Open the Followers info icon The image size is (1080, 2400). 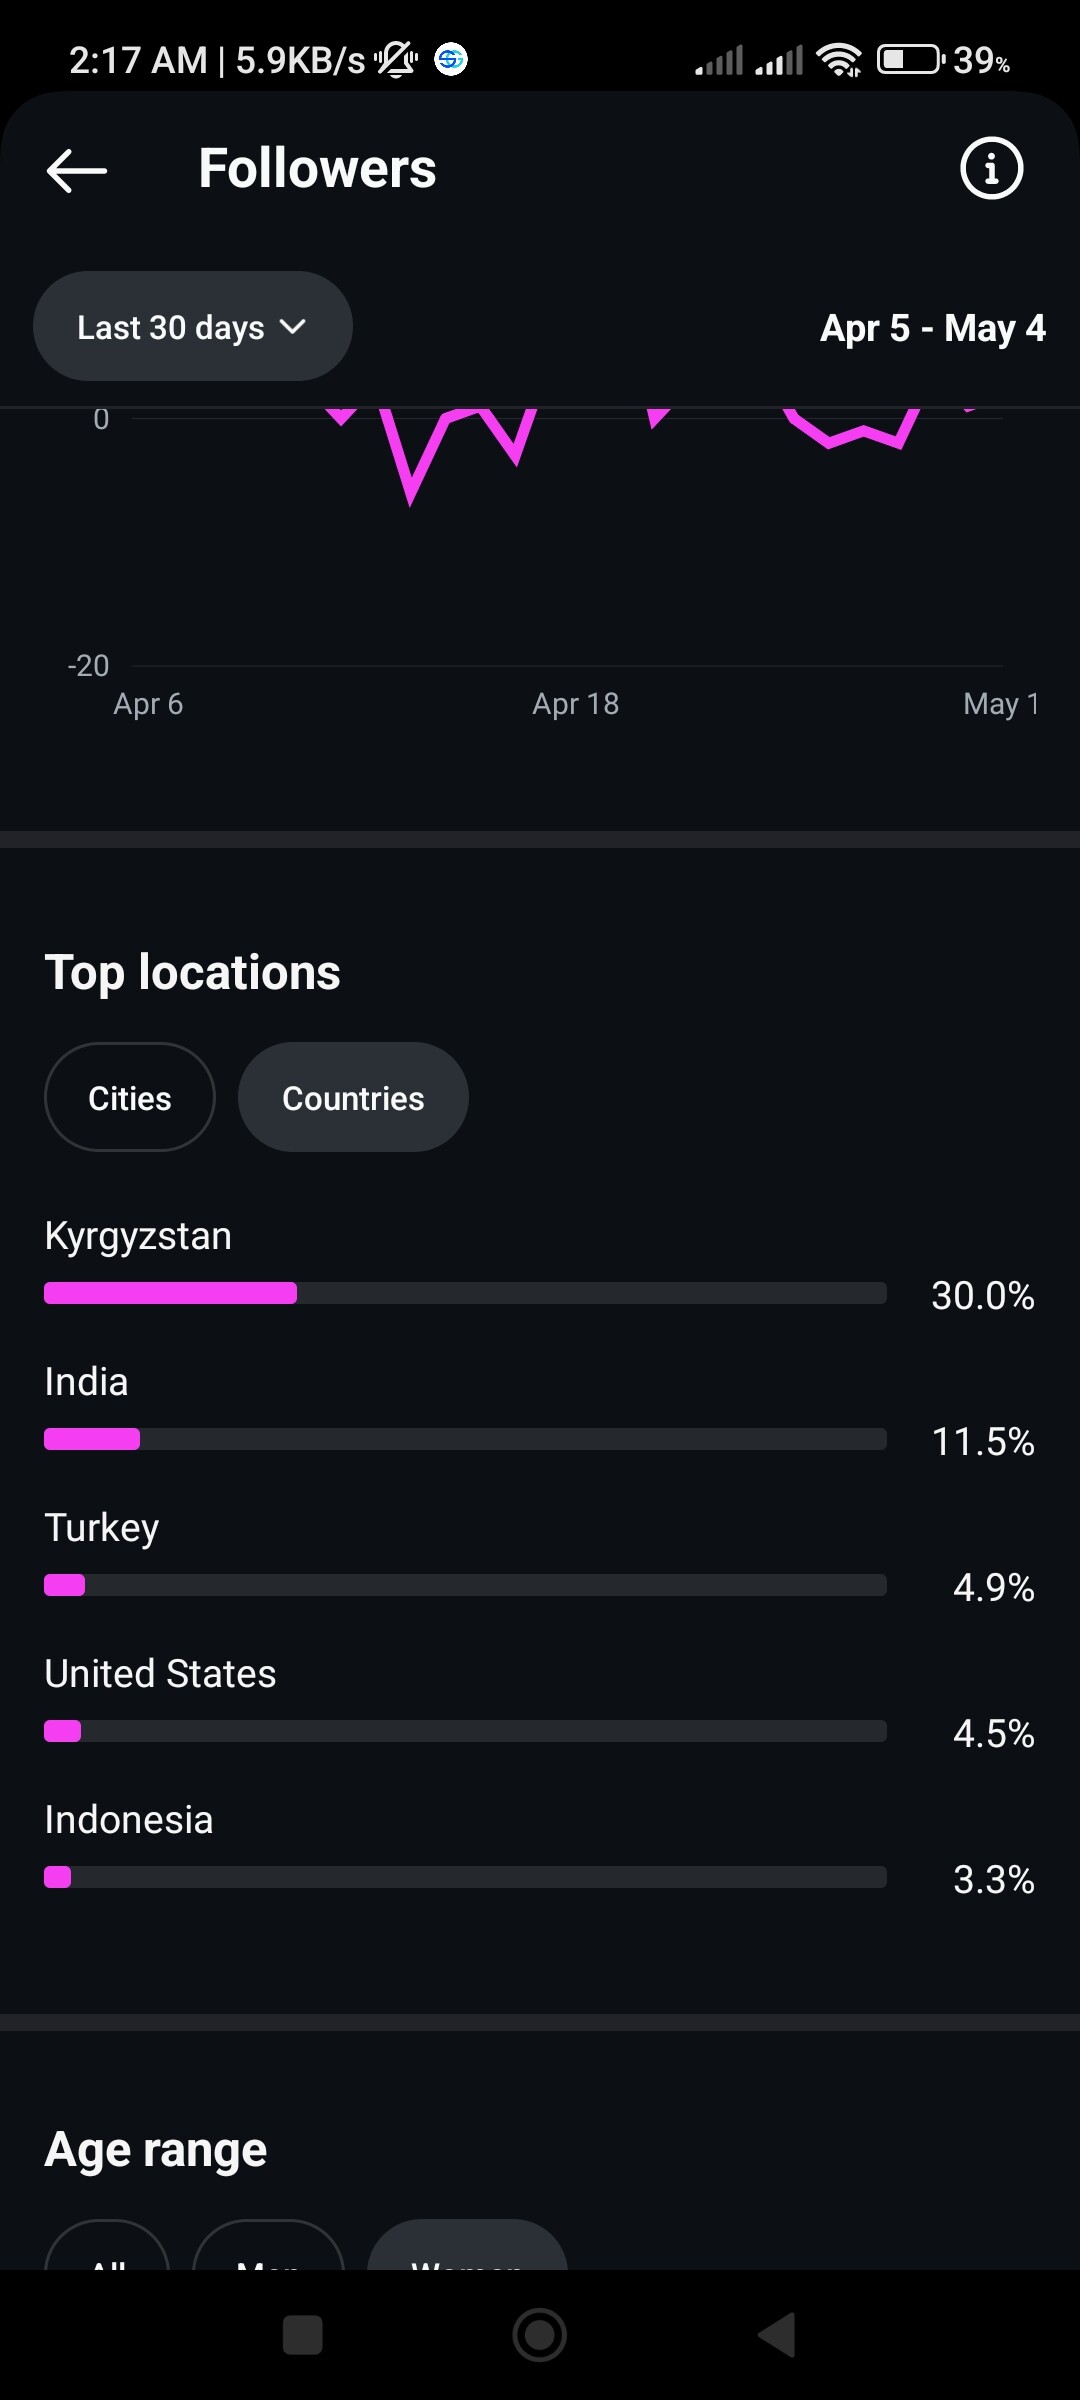[x=991, y=168]
